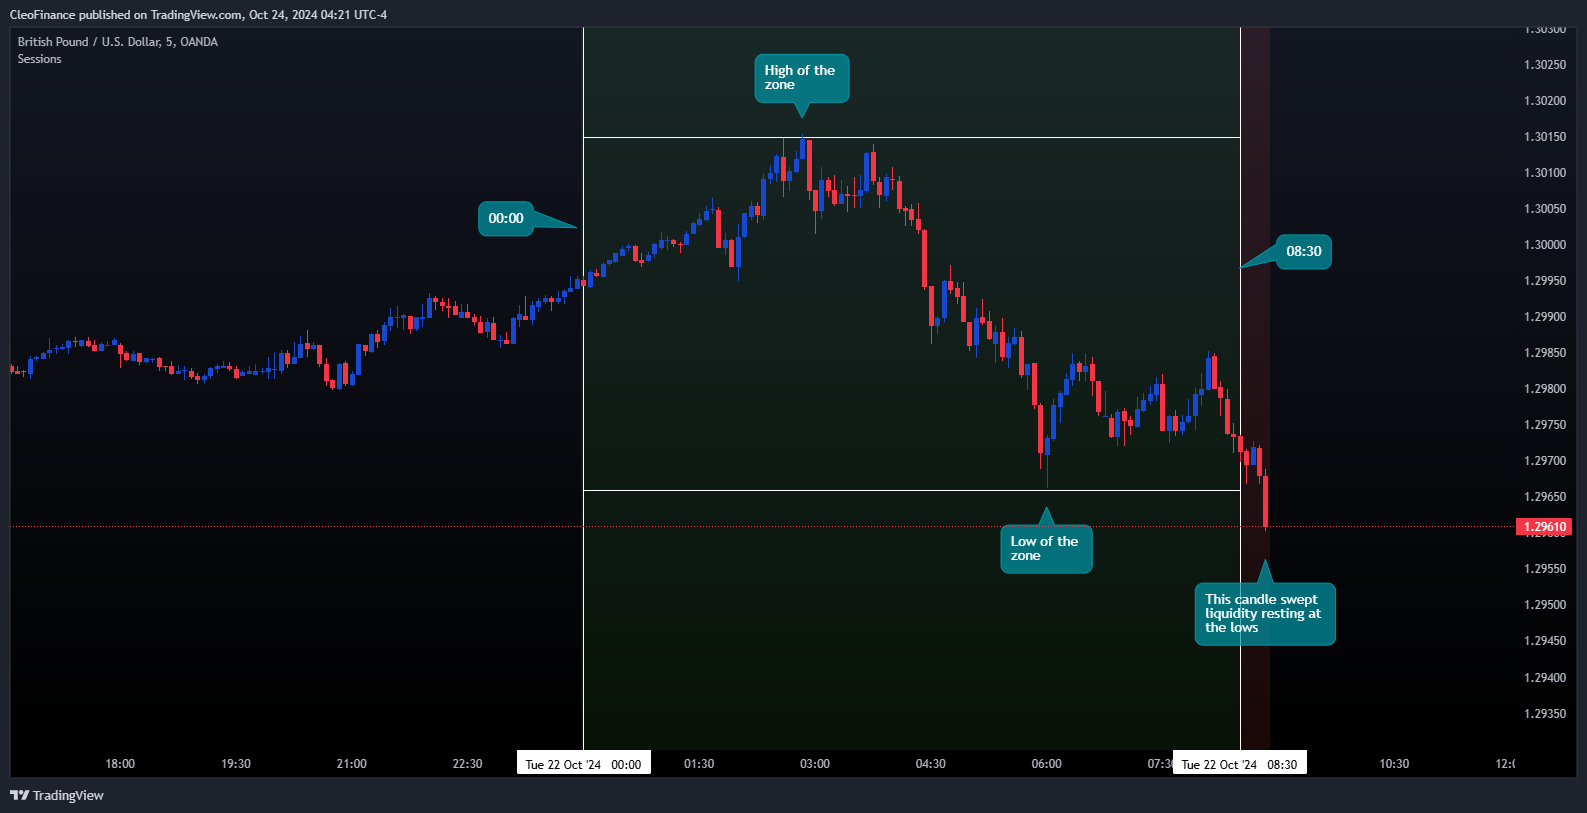The image size is (1587, 813).
Task: Click the 01:30 time axis label
Action: pyautogui.click(x=699, y=764)
